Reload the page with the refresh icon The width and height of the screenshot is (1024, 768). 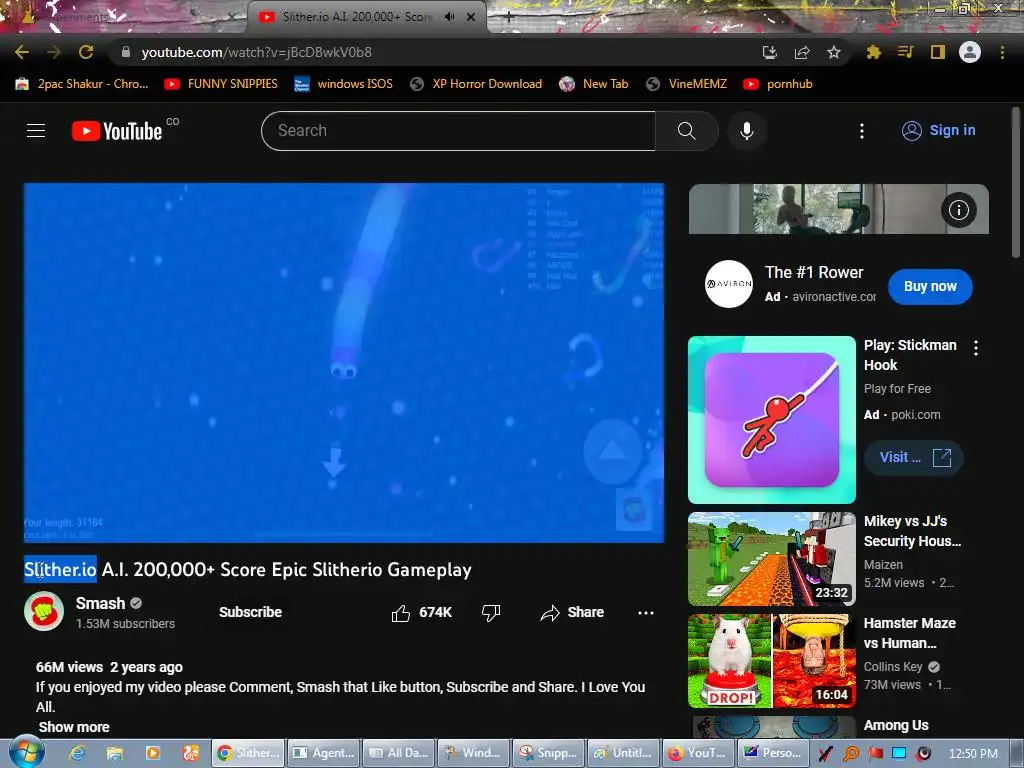click(x=86, y=52)
